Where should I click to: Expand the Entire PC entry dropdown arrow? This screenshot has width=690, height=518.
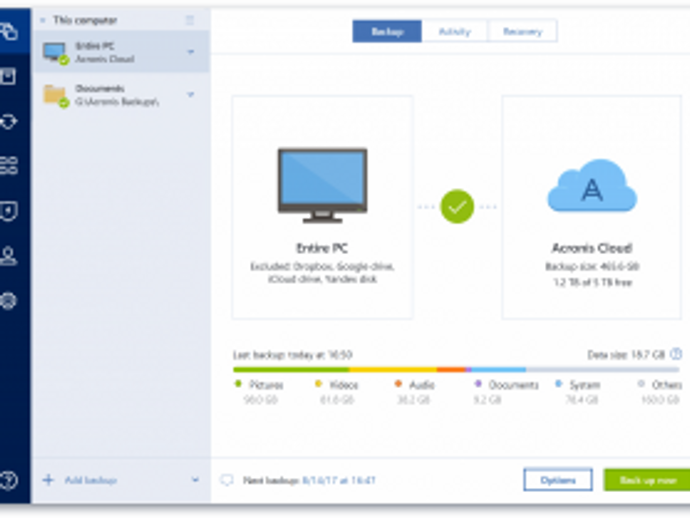coord(191,52)
